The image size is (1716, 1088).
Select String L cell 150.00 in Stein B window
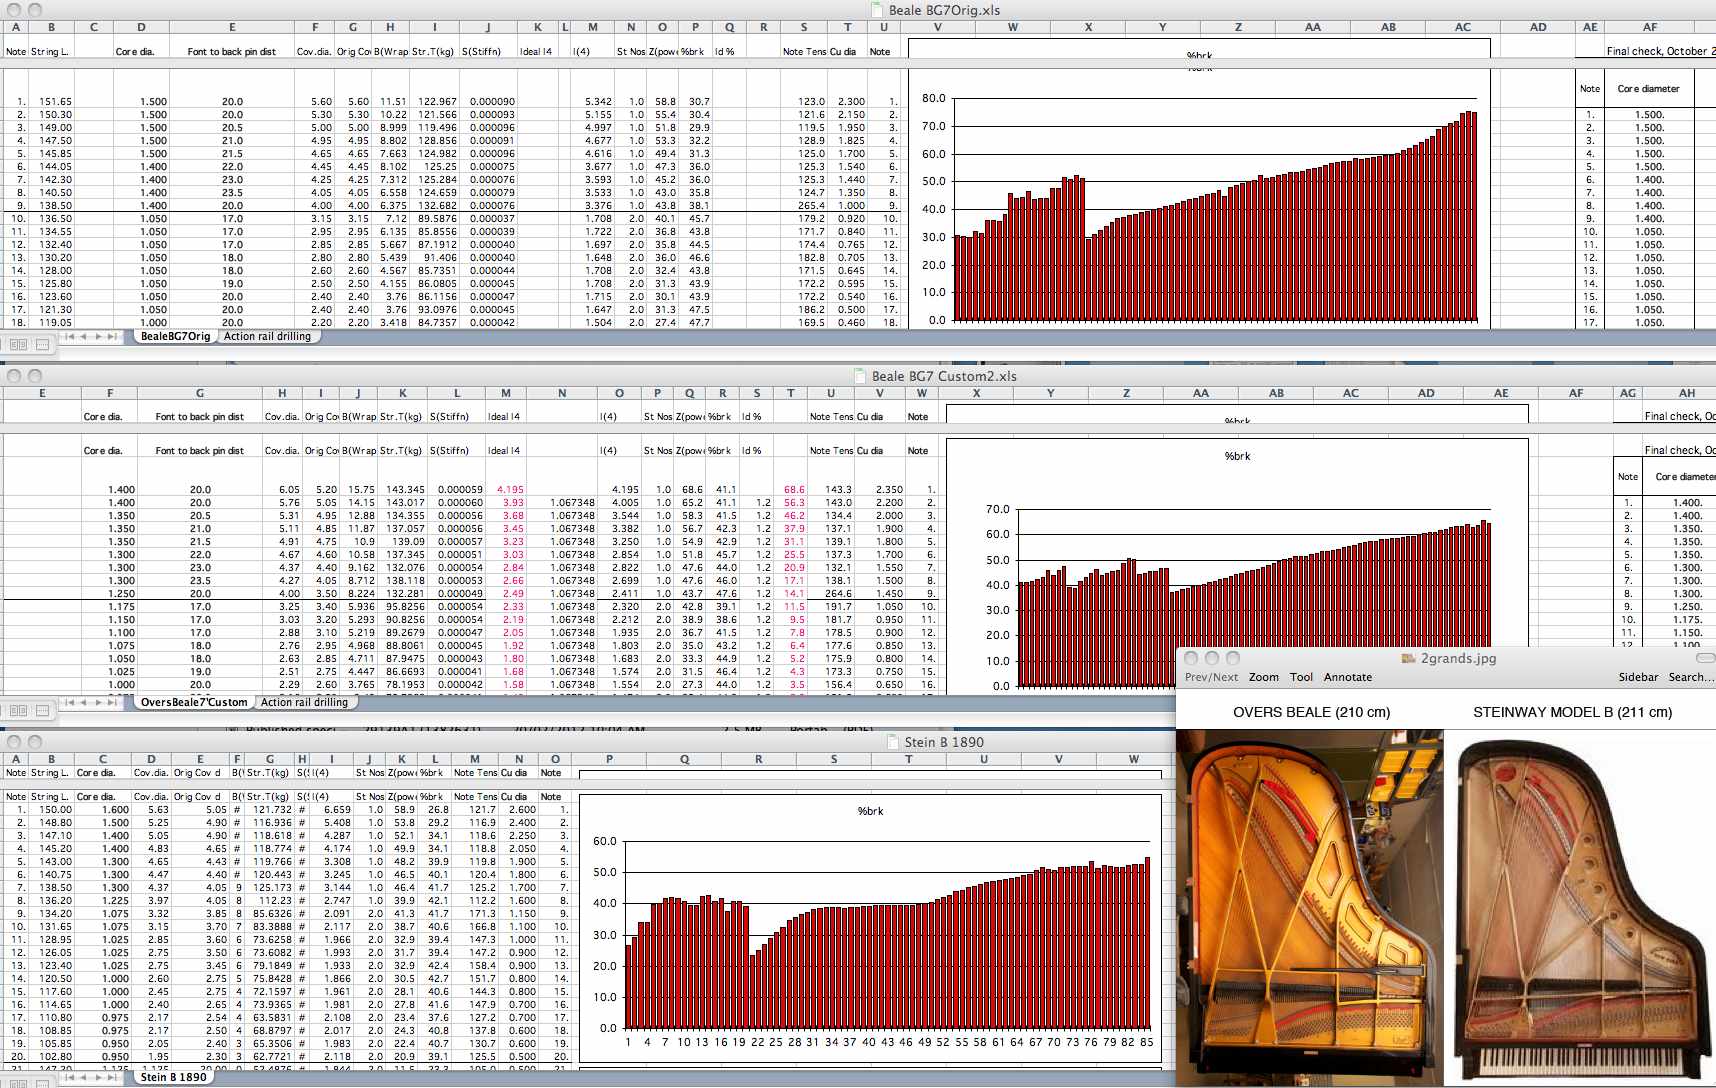52,810
